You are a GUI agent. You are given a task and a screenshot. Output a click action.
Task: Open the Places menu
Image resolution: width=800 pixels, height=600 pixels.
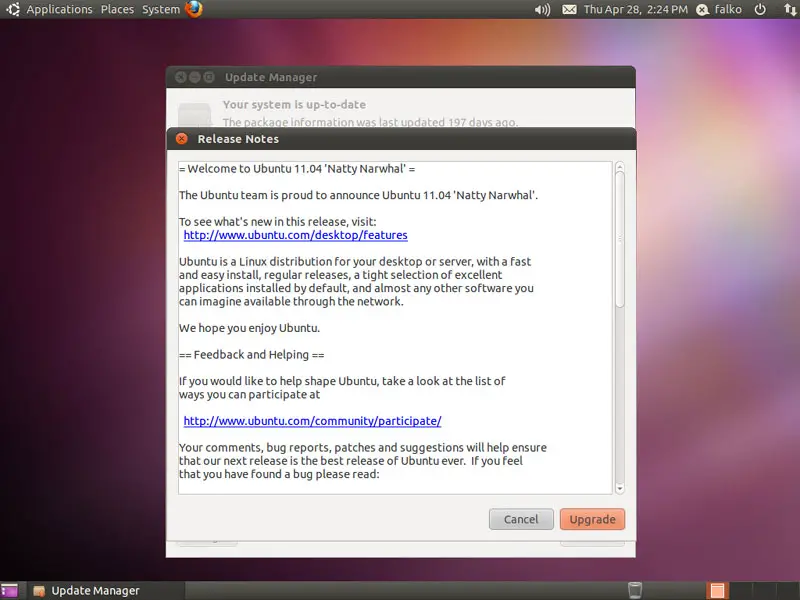pyautogui.click(x=117, y=9)
